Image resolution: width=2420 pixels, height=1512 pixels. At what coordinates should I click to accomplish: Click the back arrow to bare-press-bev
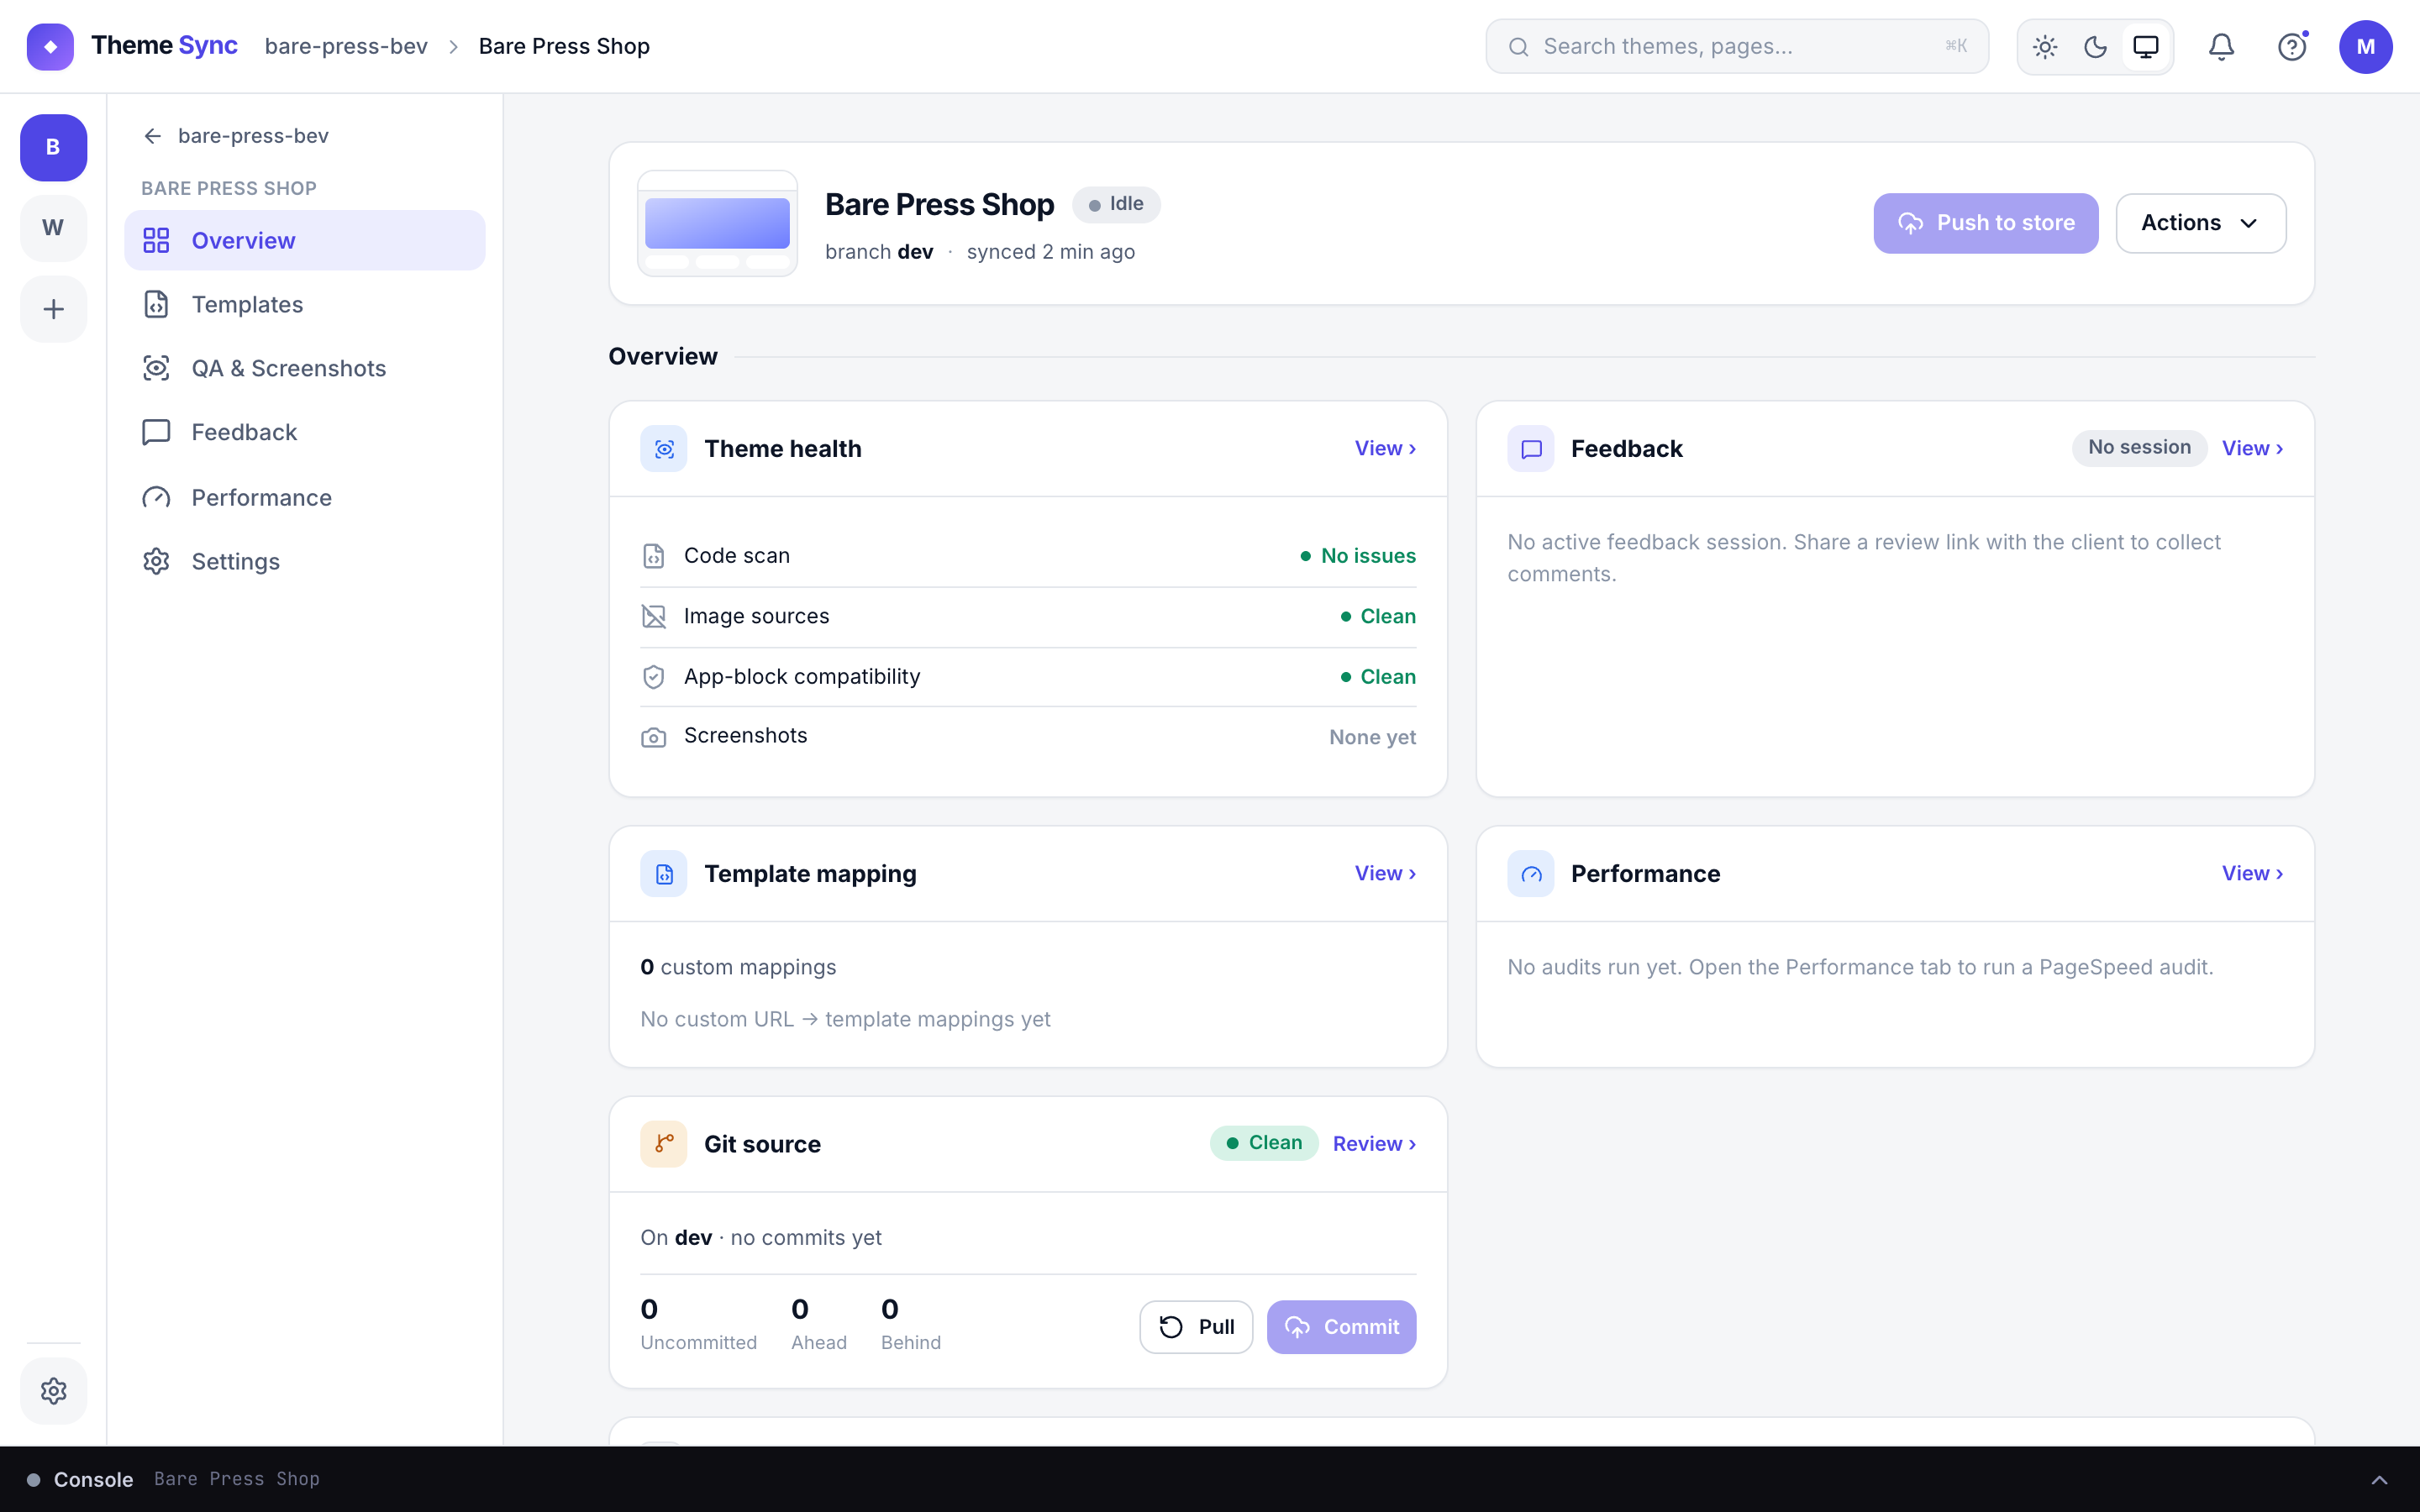coord(153,136)
